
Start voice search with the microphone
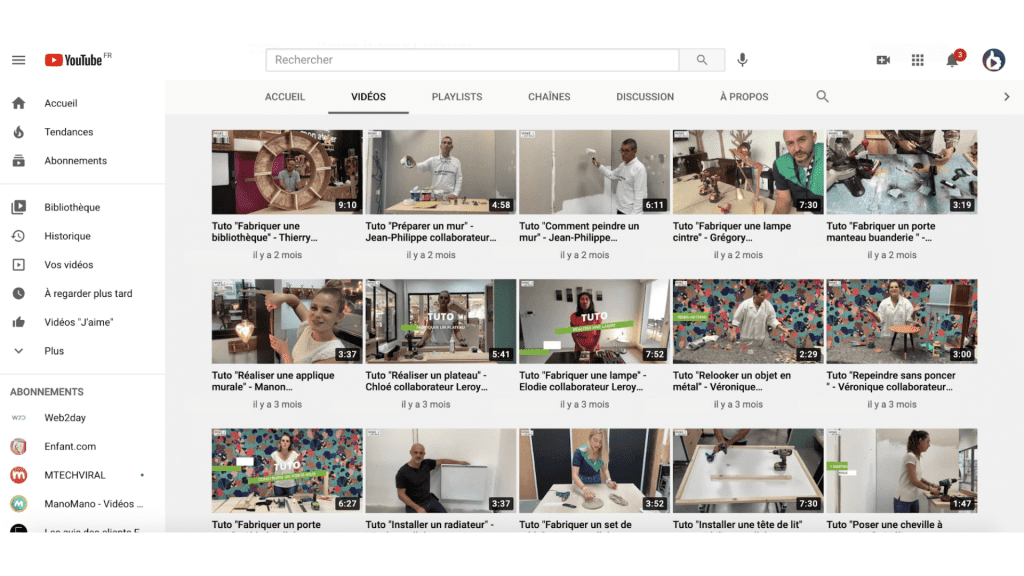pyautogui.click(x=743, y=60)
